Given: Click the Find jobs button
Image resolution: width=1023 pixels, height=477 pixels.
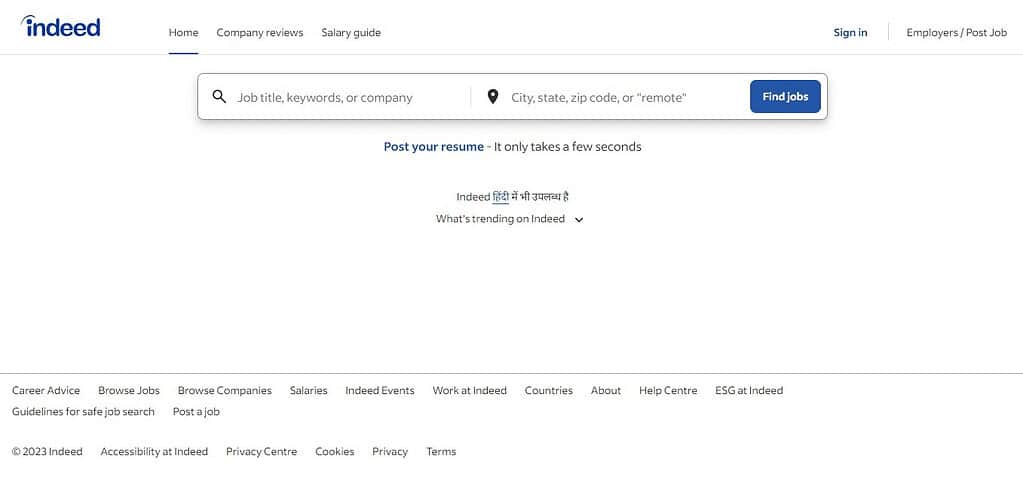Looking at the screenshot, I should [785, 97].
